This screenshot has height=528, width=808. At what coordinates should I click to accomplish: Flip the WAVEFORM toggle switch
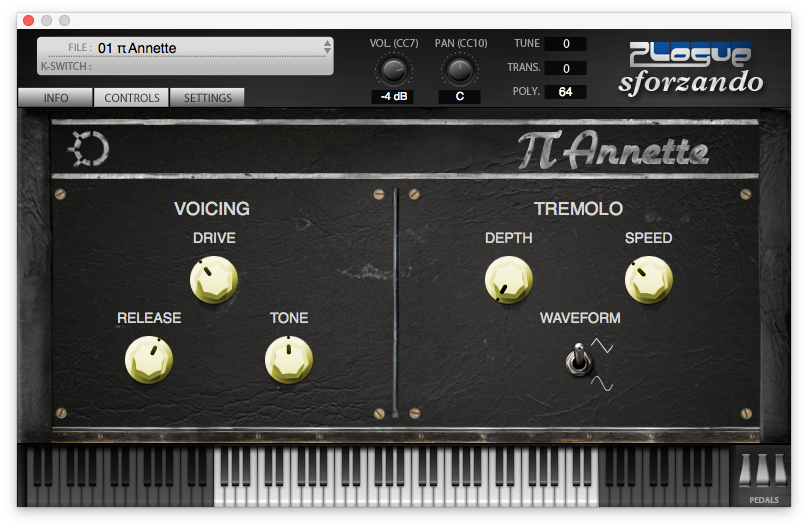(x=579, y=360)
